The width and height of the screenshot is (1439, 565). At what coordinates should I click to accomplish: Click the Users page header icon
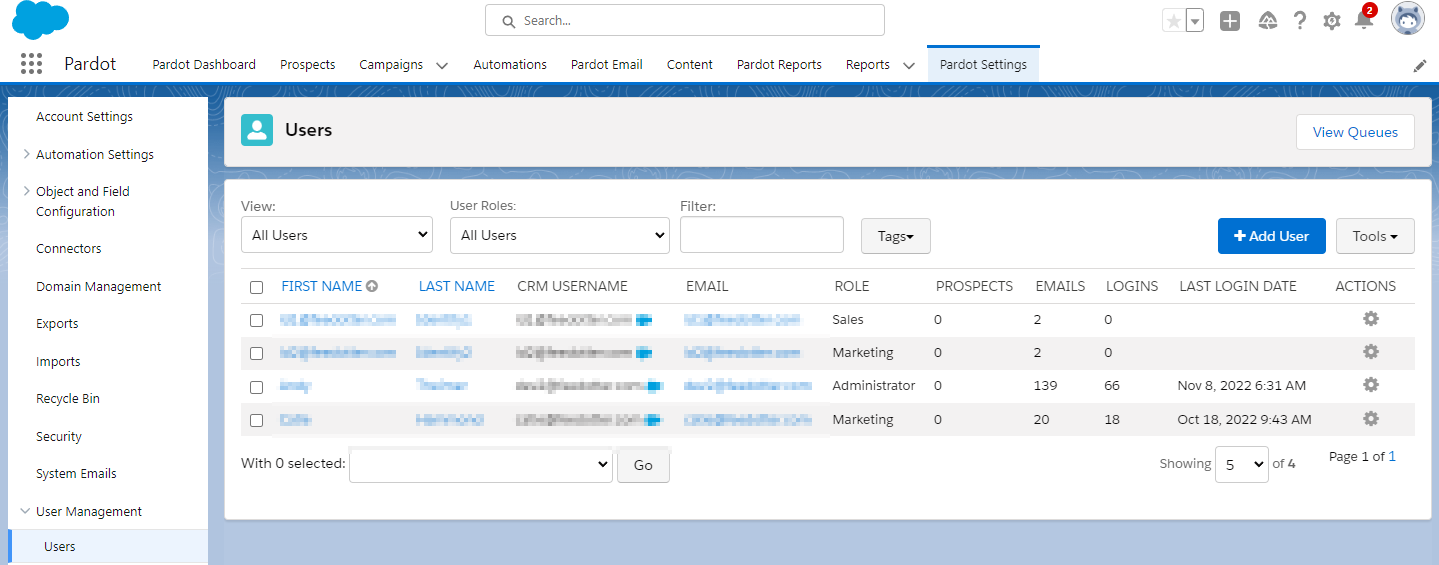(x=257, y=130)
